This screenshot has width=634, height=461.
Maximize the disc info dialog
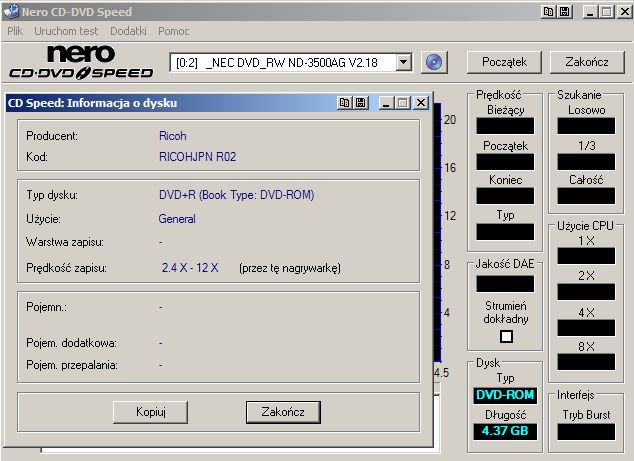(402, 103)
